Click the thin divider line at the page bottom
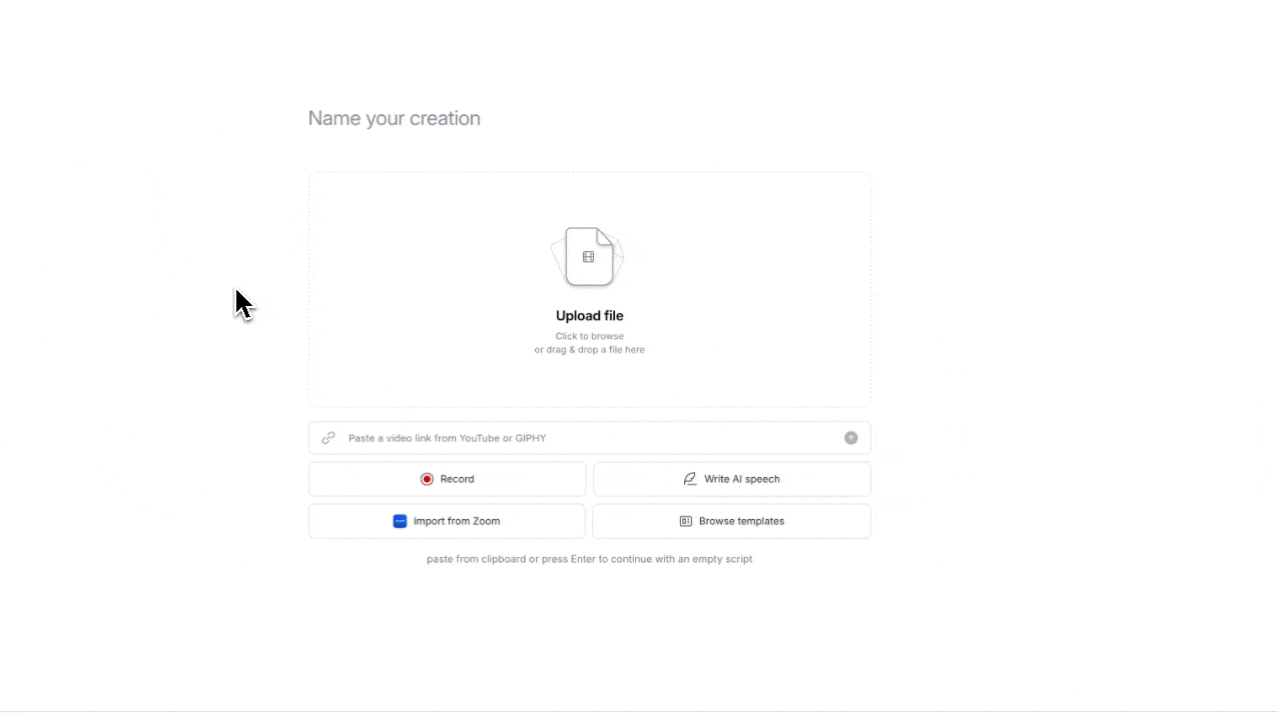 coord(639,712)
